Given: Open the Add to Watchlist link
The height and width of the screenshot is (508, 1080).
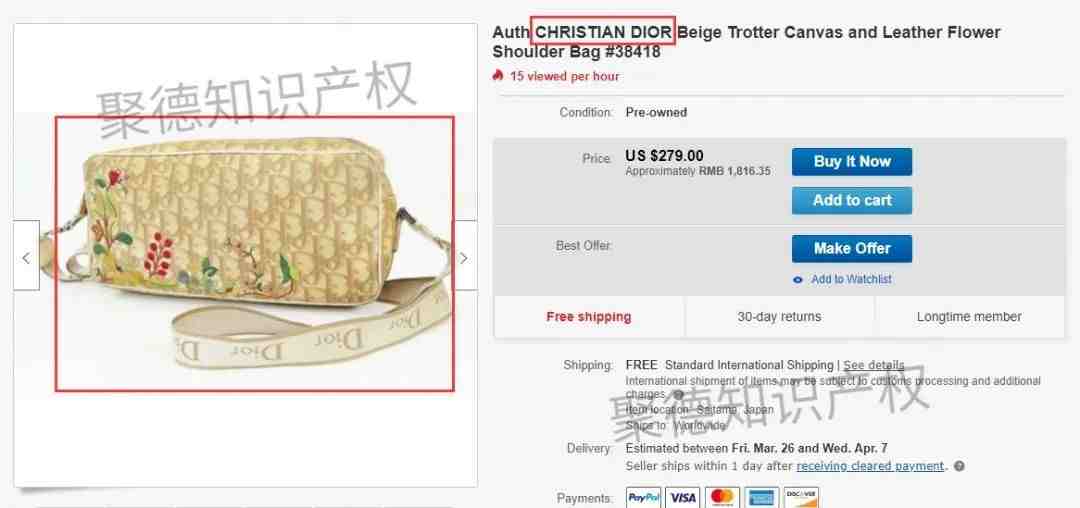Looking at the screenshot, I should point(851,279).
